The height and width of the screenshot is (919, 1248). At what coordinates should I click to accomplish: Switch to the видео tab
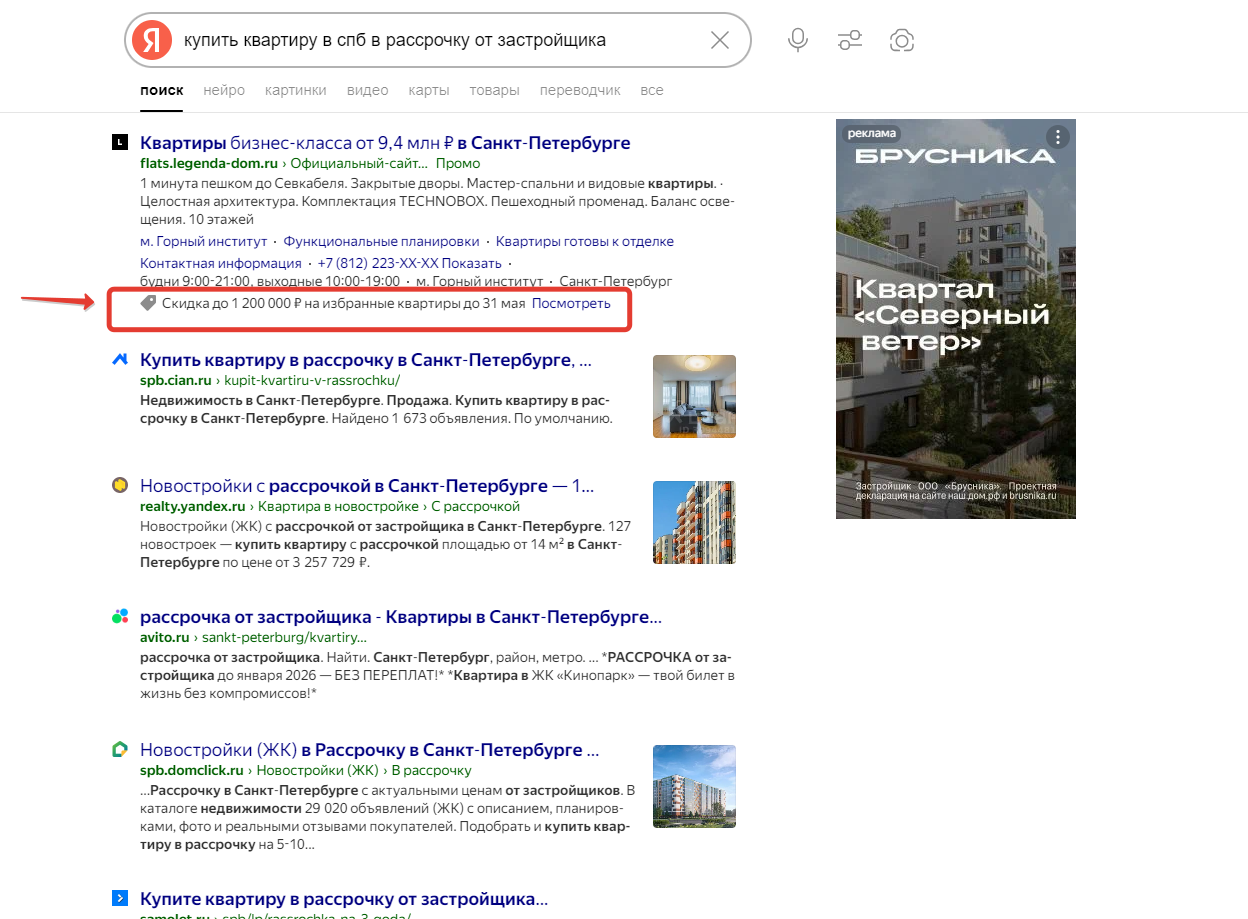coord(367,90)
